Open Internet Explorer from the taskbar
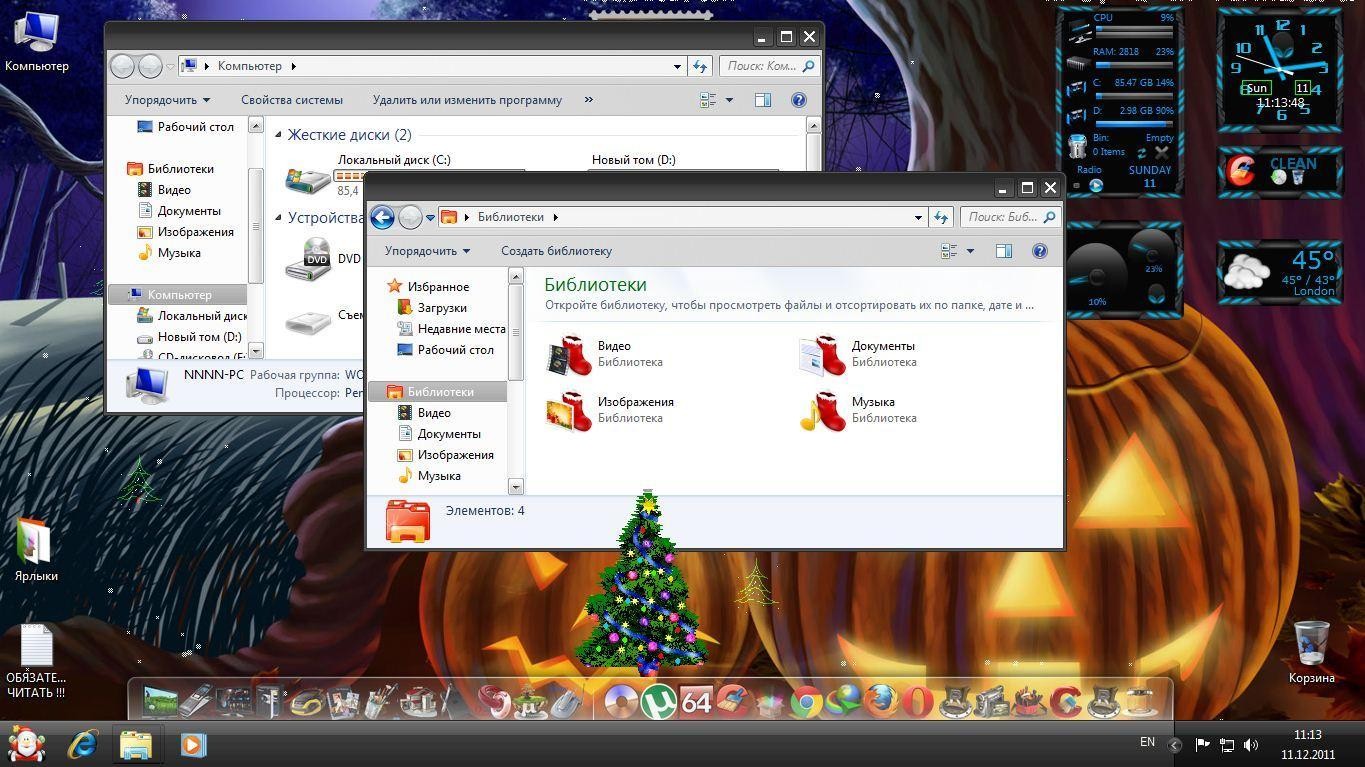The image size is (1365, 767). (x=82, y=745)
